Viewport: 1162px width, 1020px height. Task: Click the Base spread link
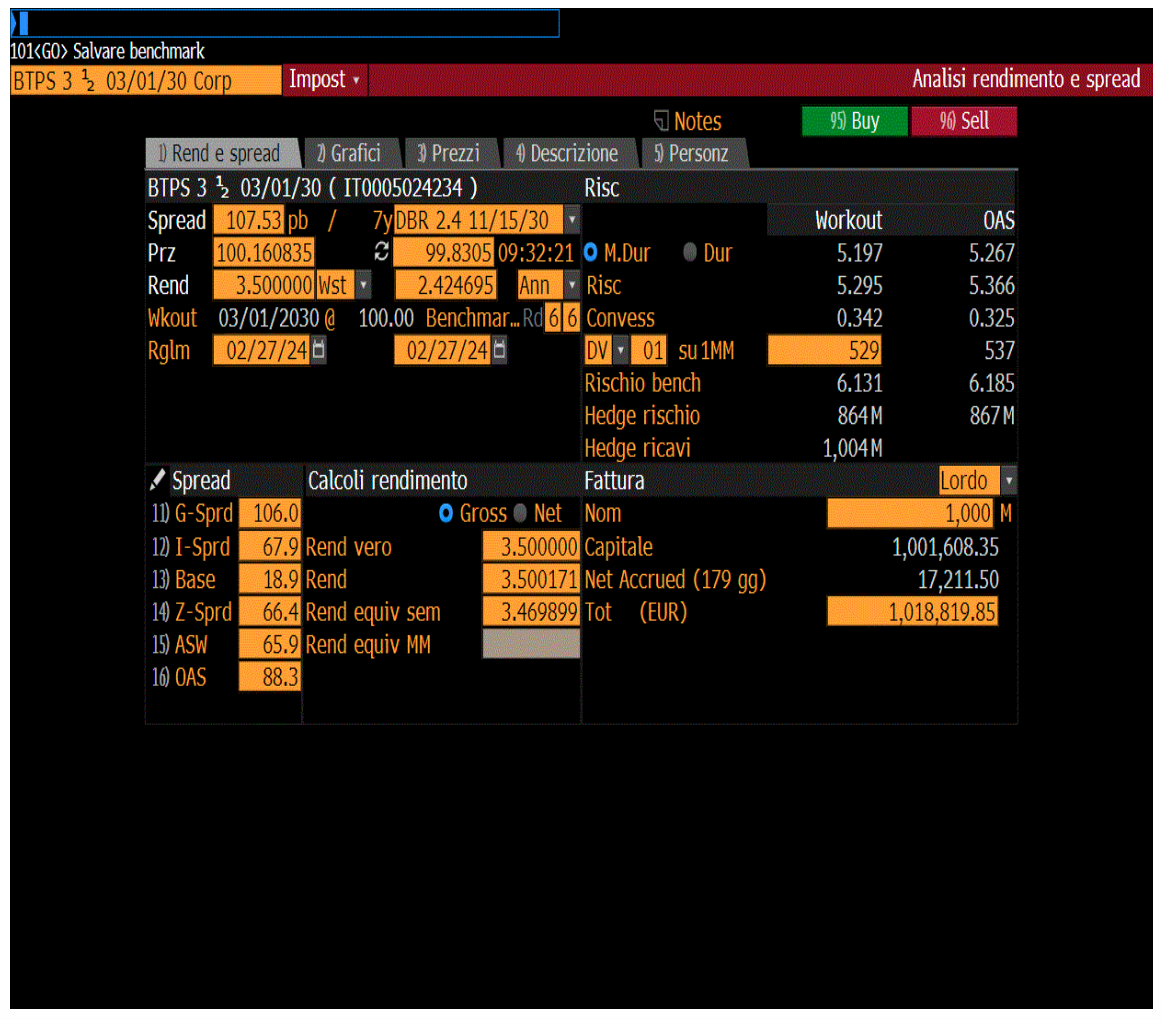184,579
